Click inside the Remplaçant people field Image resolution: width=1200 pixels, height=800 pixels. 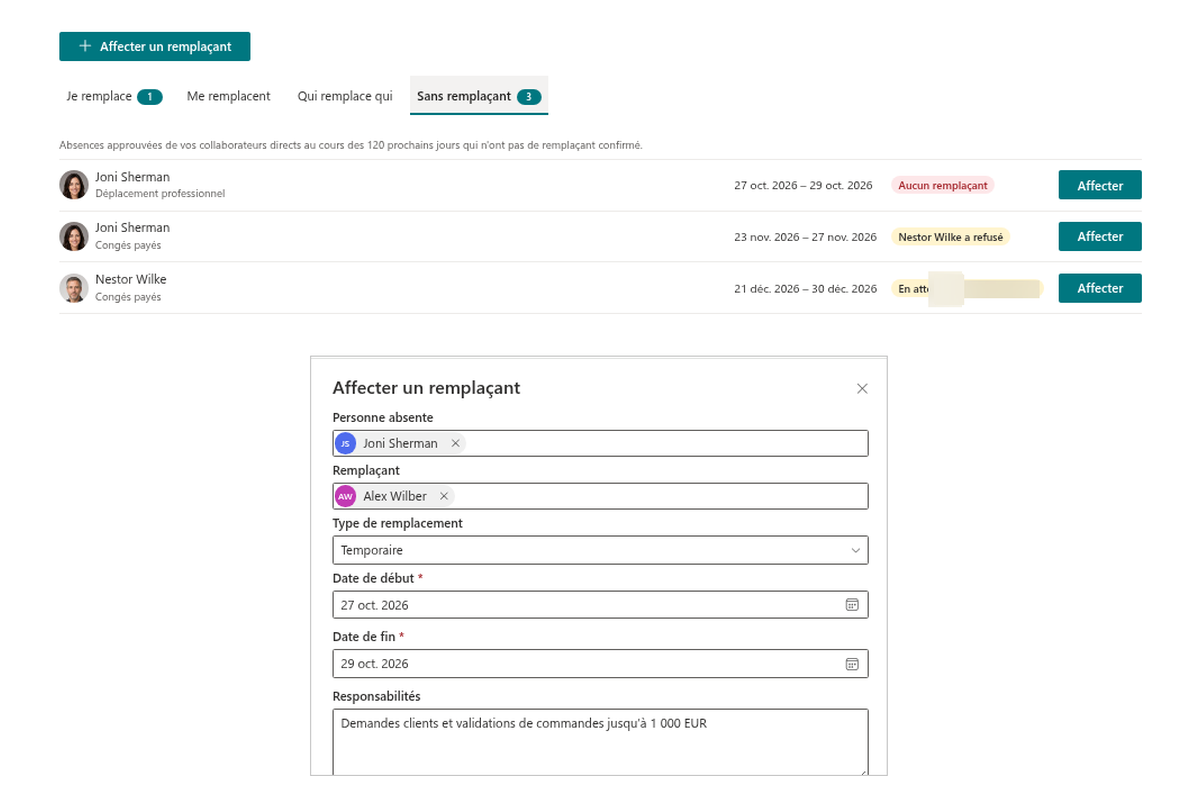600,496
